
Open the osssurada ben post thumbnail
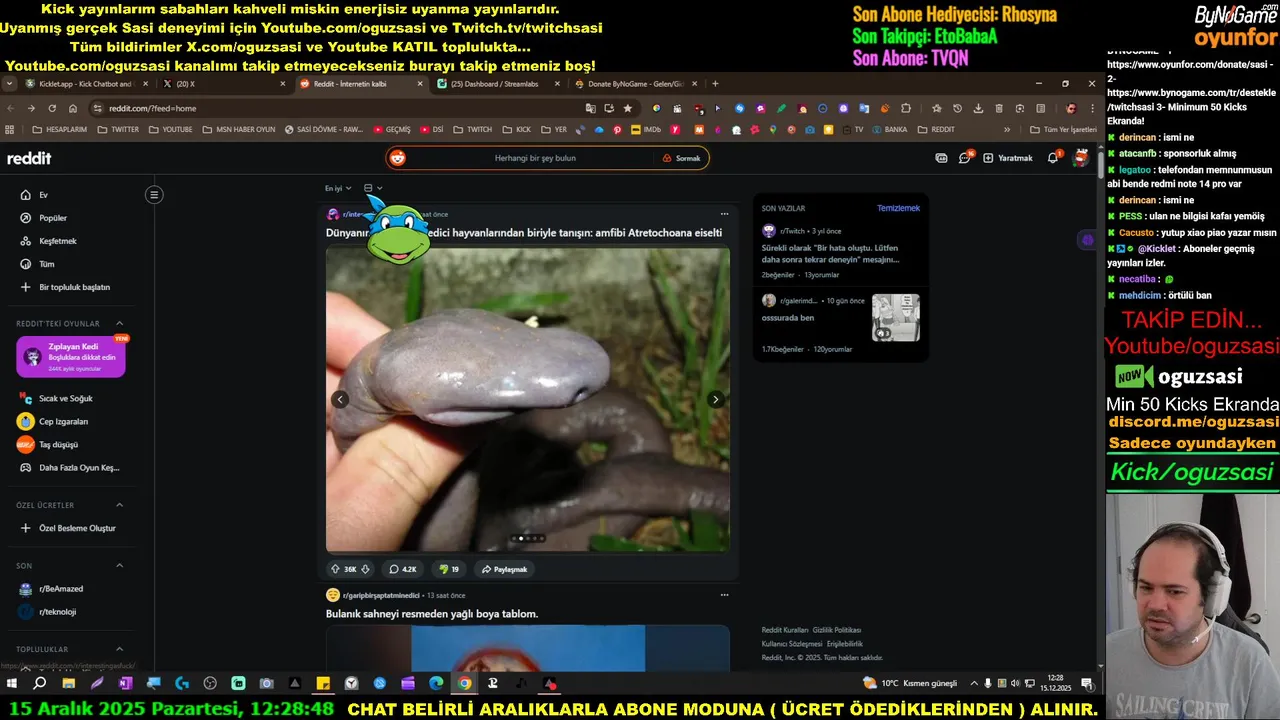point(896,317)
